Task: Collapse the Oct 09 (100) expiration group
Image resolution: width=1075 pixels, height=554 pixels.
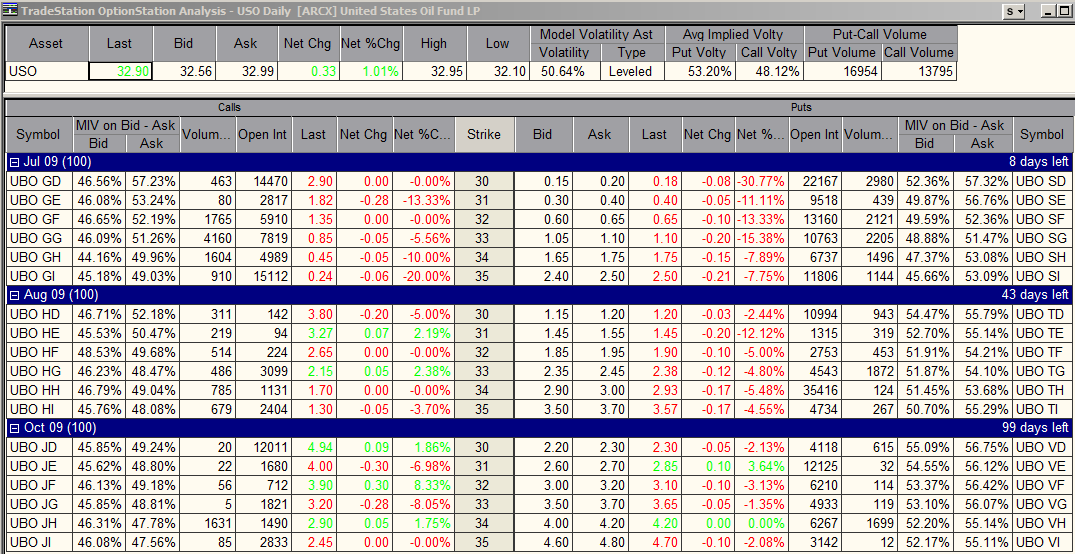Action: click(x=12, y=428)
